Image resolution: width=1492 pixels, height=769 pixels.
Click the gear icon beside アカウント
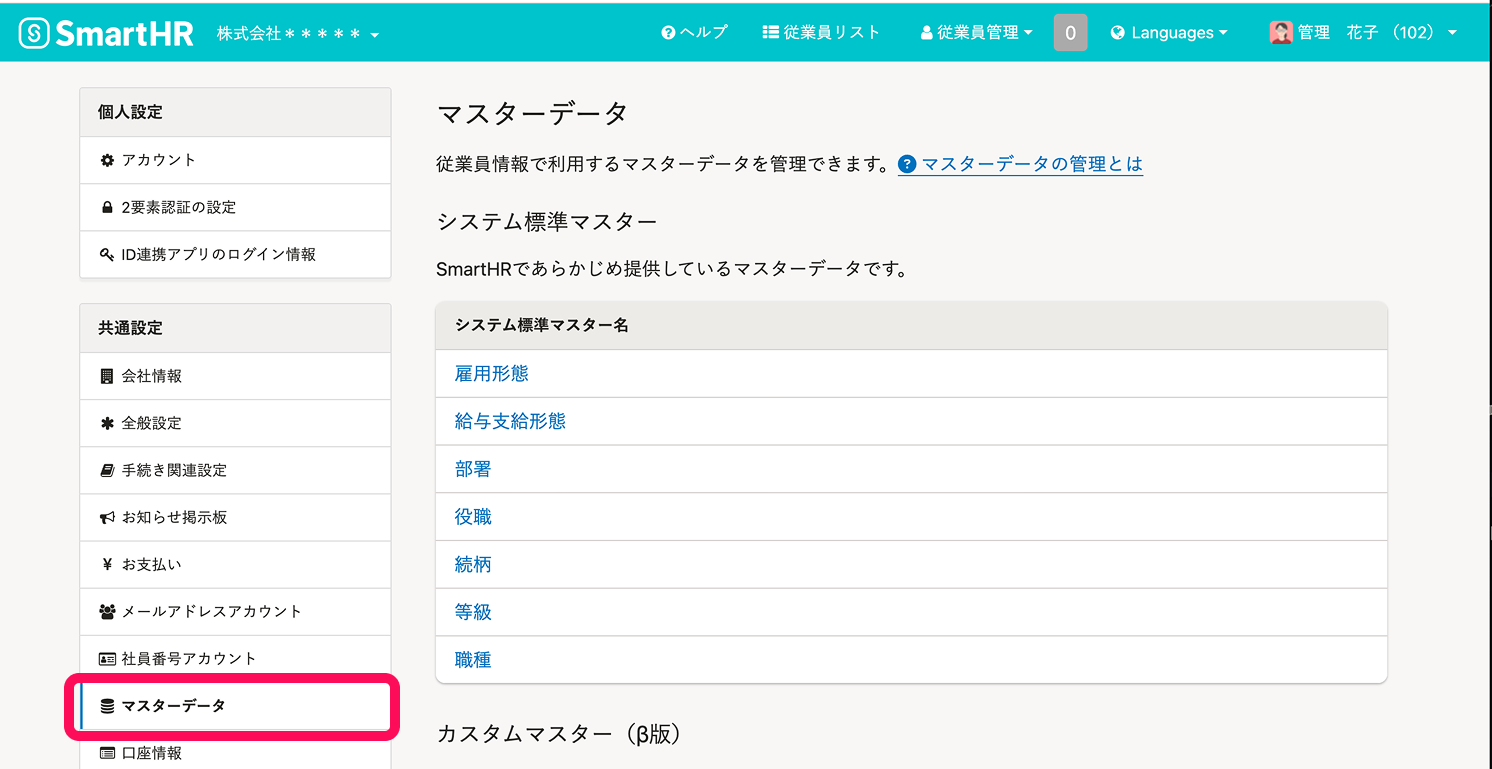pos(107,160)
